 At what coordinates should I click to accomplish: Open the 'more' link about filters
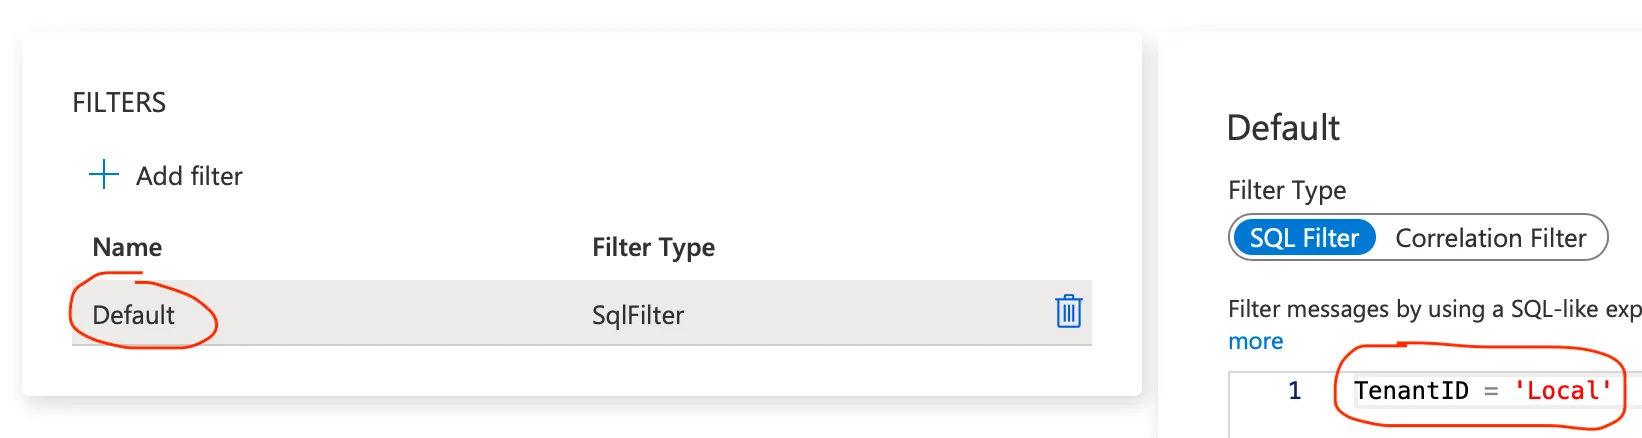click(1255, 341)
